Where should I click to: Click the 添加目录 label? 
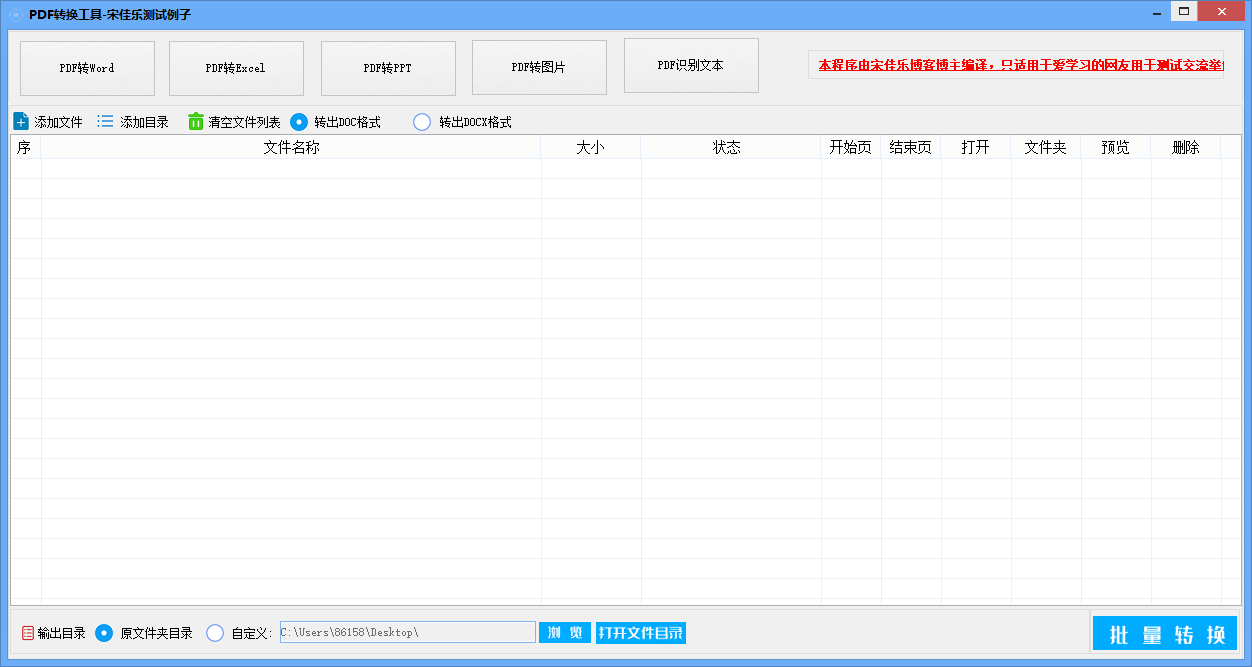pos(145,122)
